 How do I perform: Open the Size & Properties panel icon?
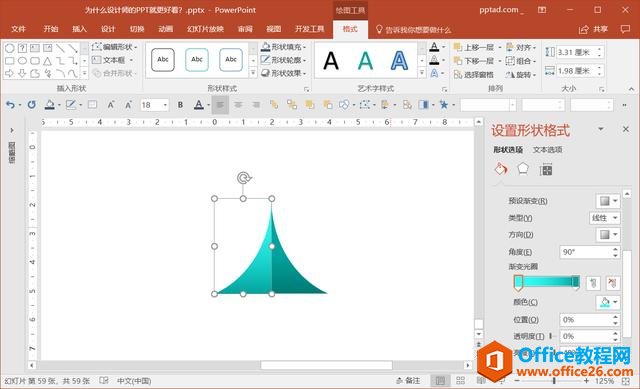point(546,169)
